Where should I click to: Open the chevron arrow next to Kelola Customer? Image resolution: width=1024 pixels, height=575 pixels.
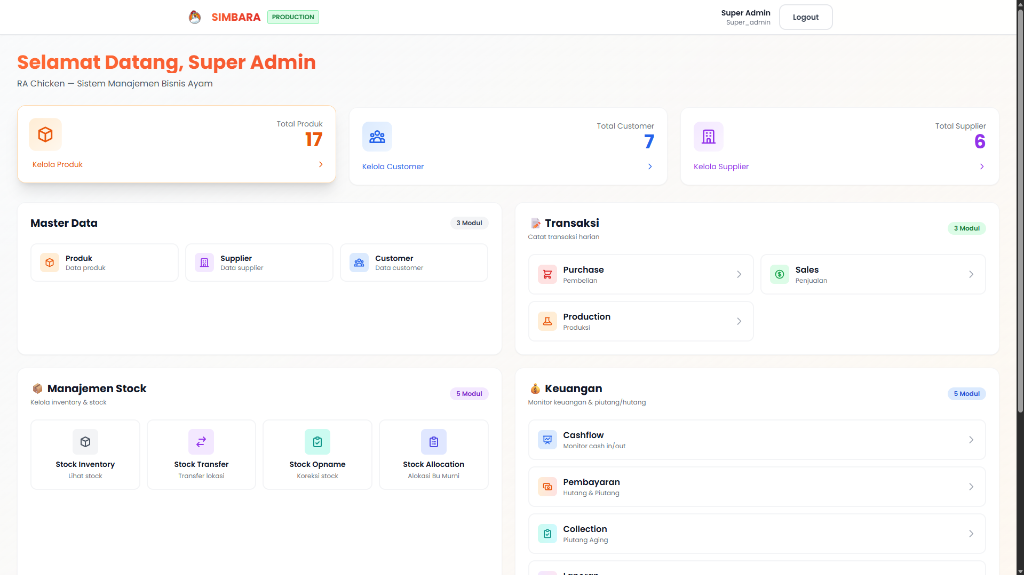[x=650, y=167]
